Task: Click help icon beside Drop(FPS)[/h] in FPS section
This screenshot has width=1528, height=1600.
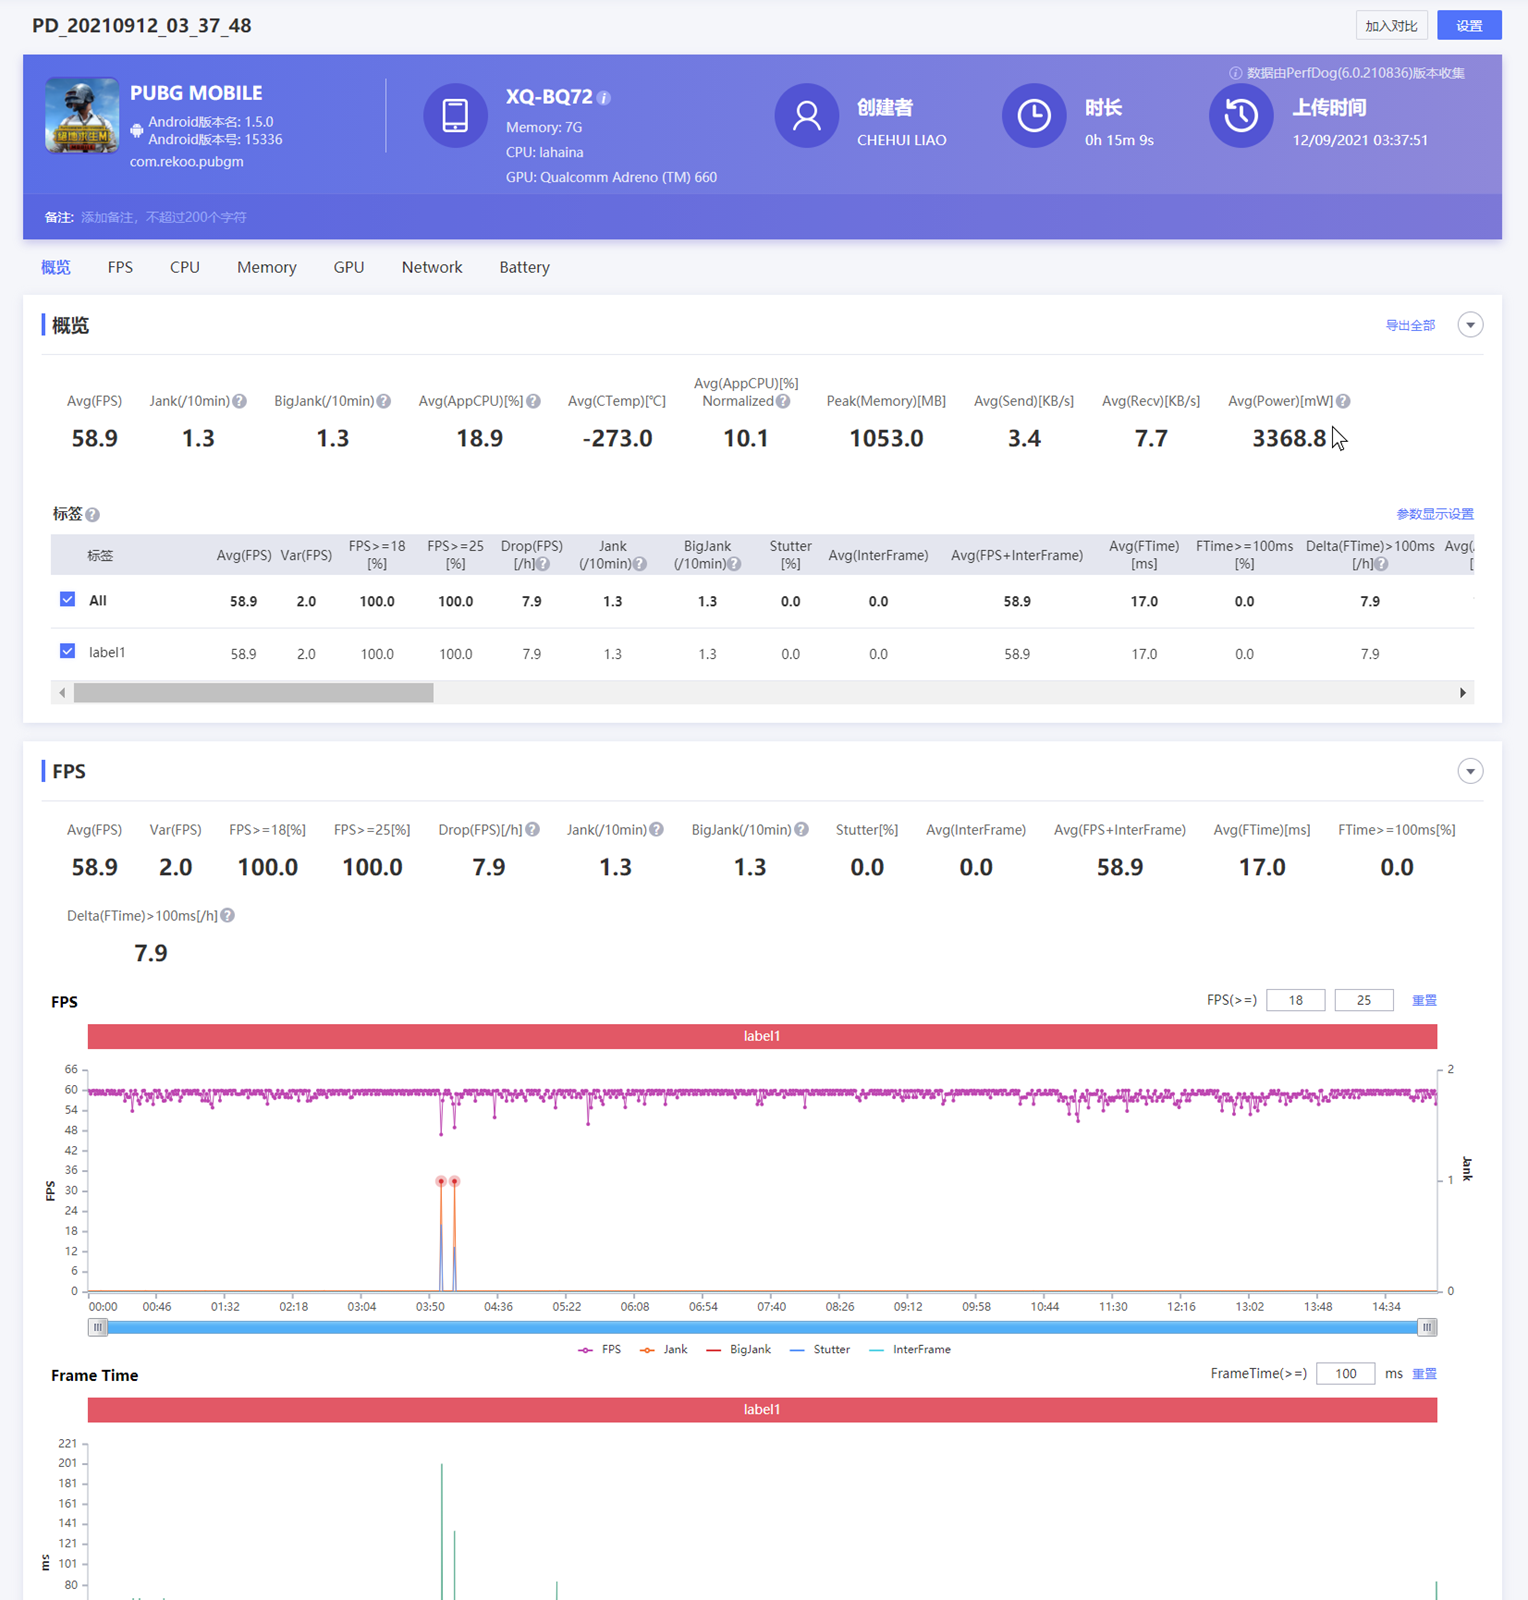Action: click(533, 830)
